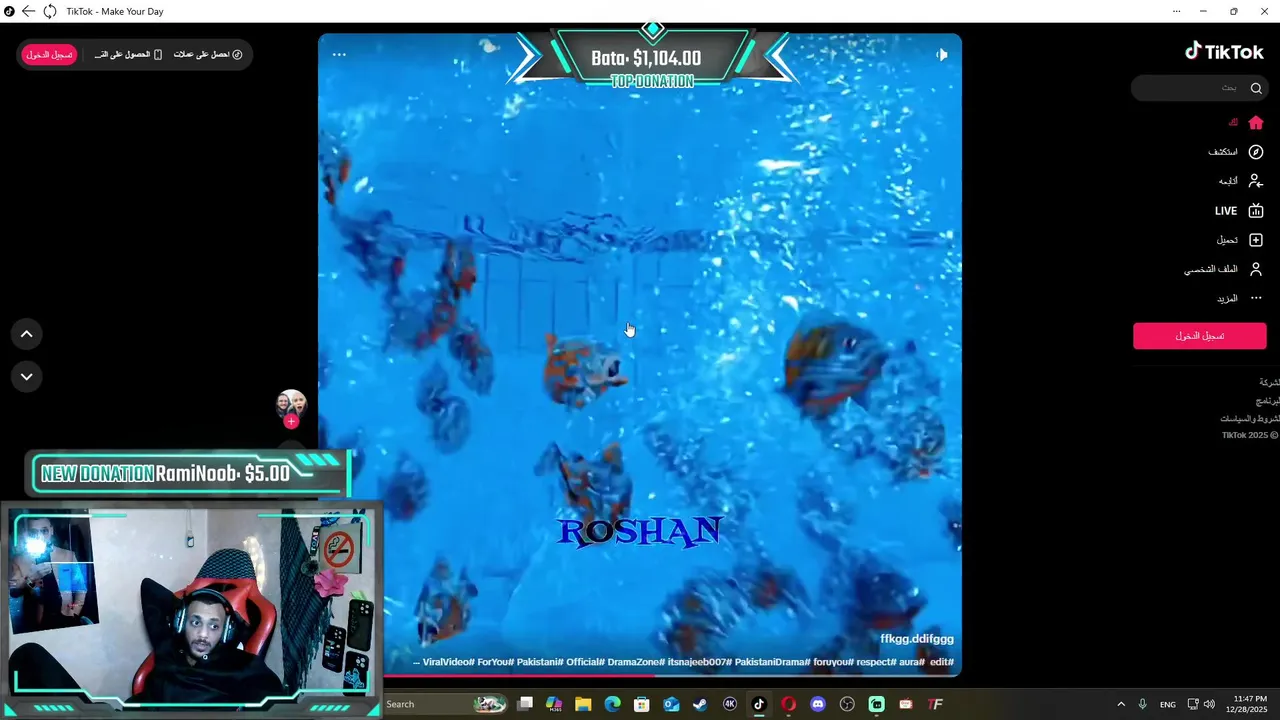Open Microsoft Edge from the taskbar
Viewport: 1280px width, 720px height.
[x=612, y=704]
